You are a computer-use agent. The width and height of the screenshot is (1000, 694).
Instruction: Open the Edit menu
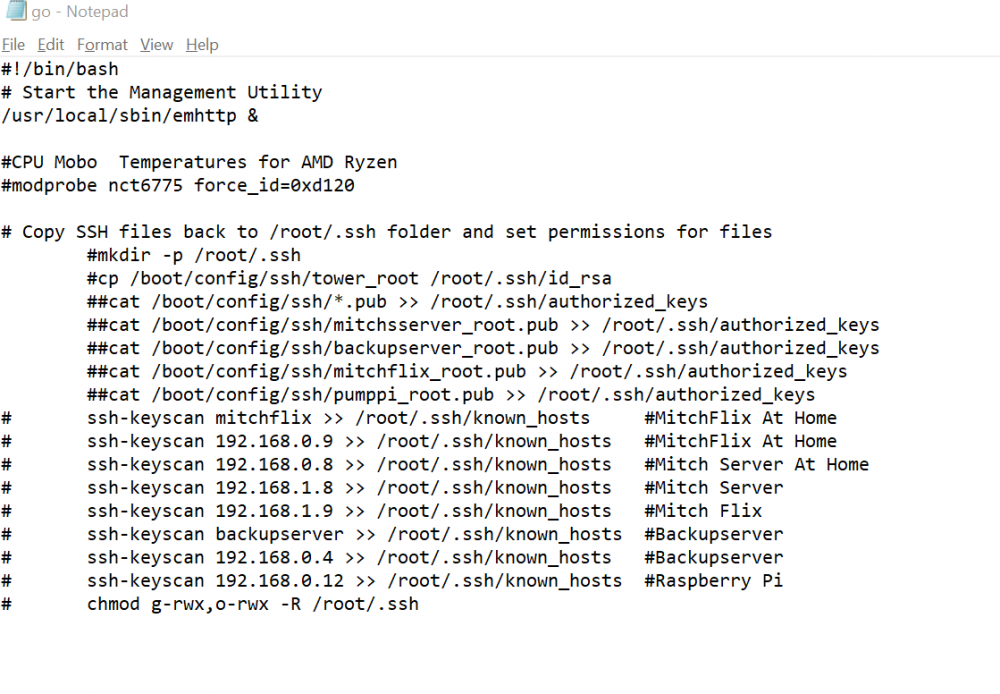pyautogui.click(x=50, y=45)
